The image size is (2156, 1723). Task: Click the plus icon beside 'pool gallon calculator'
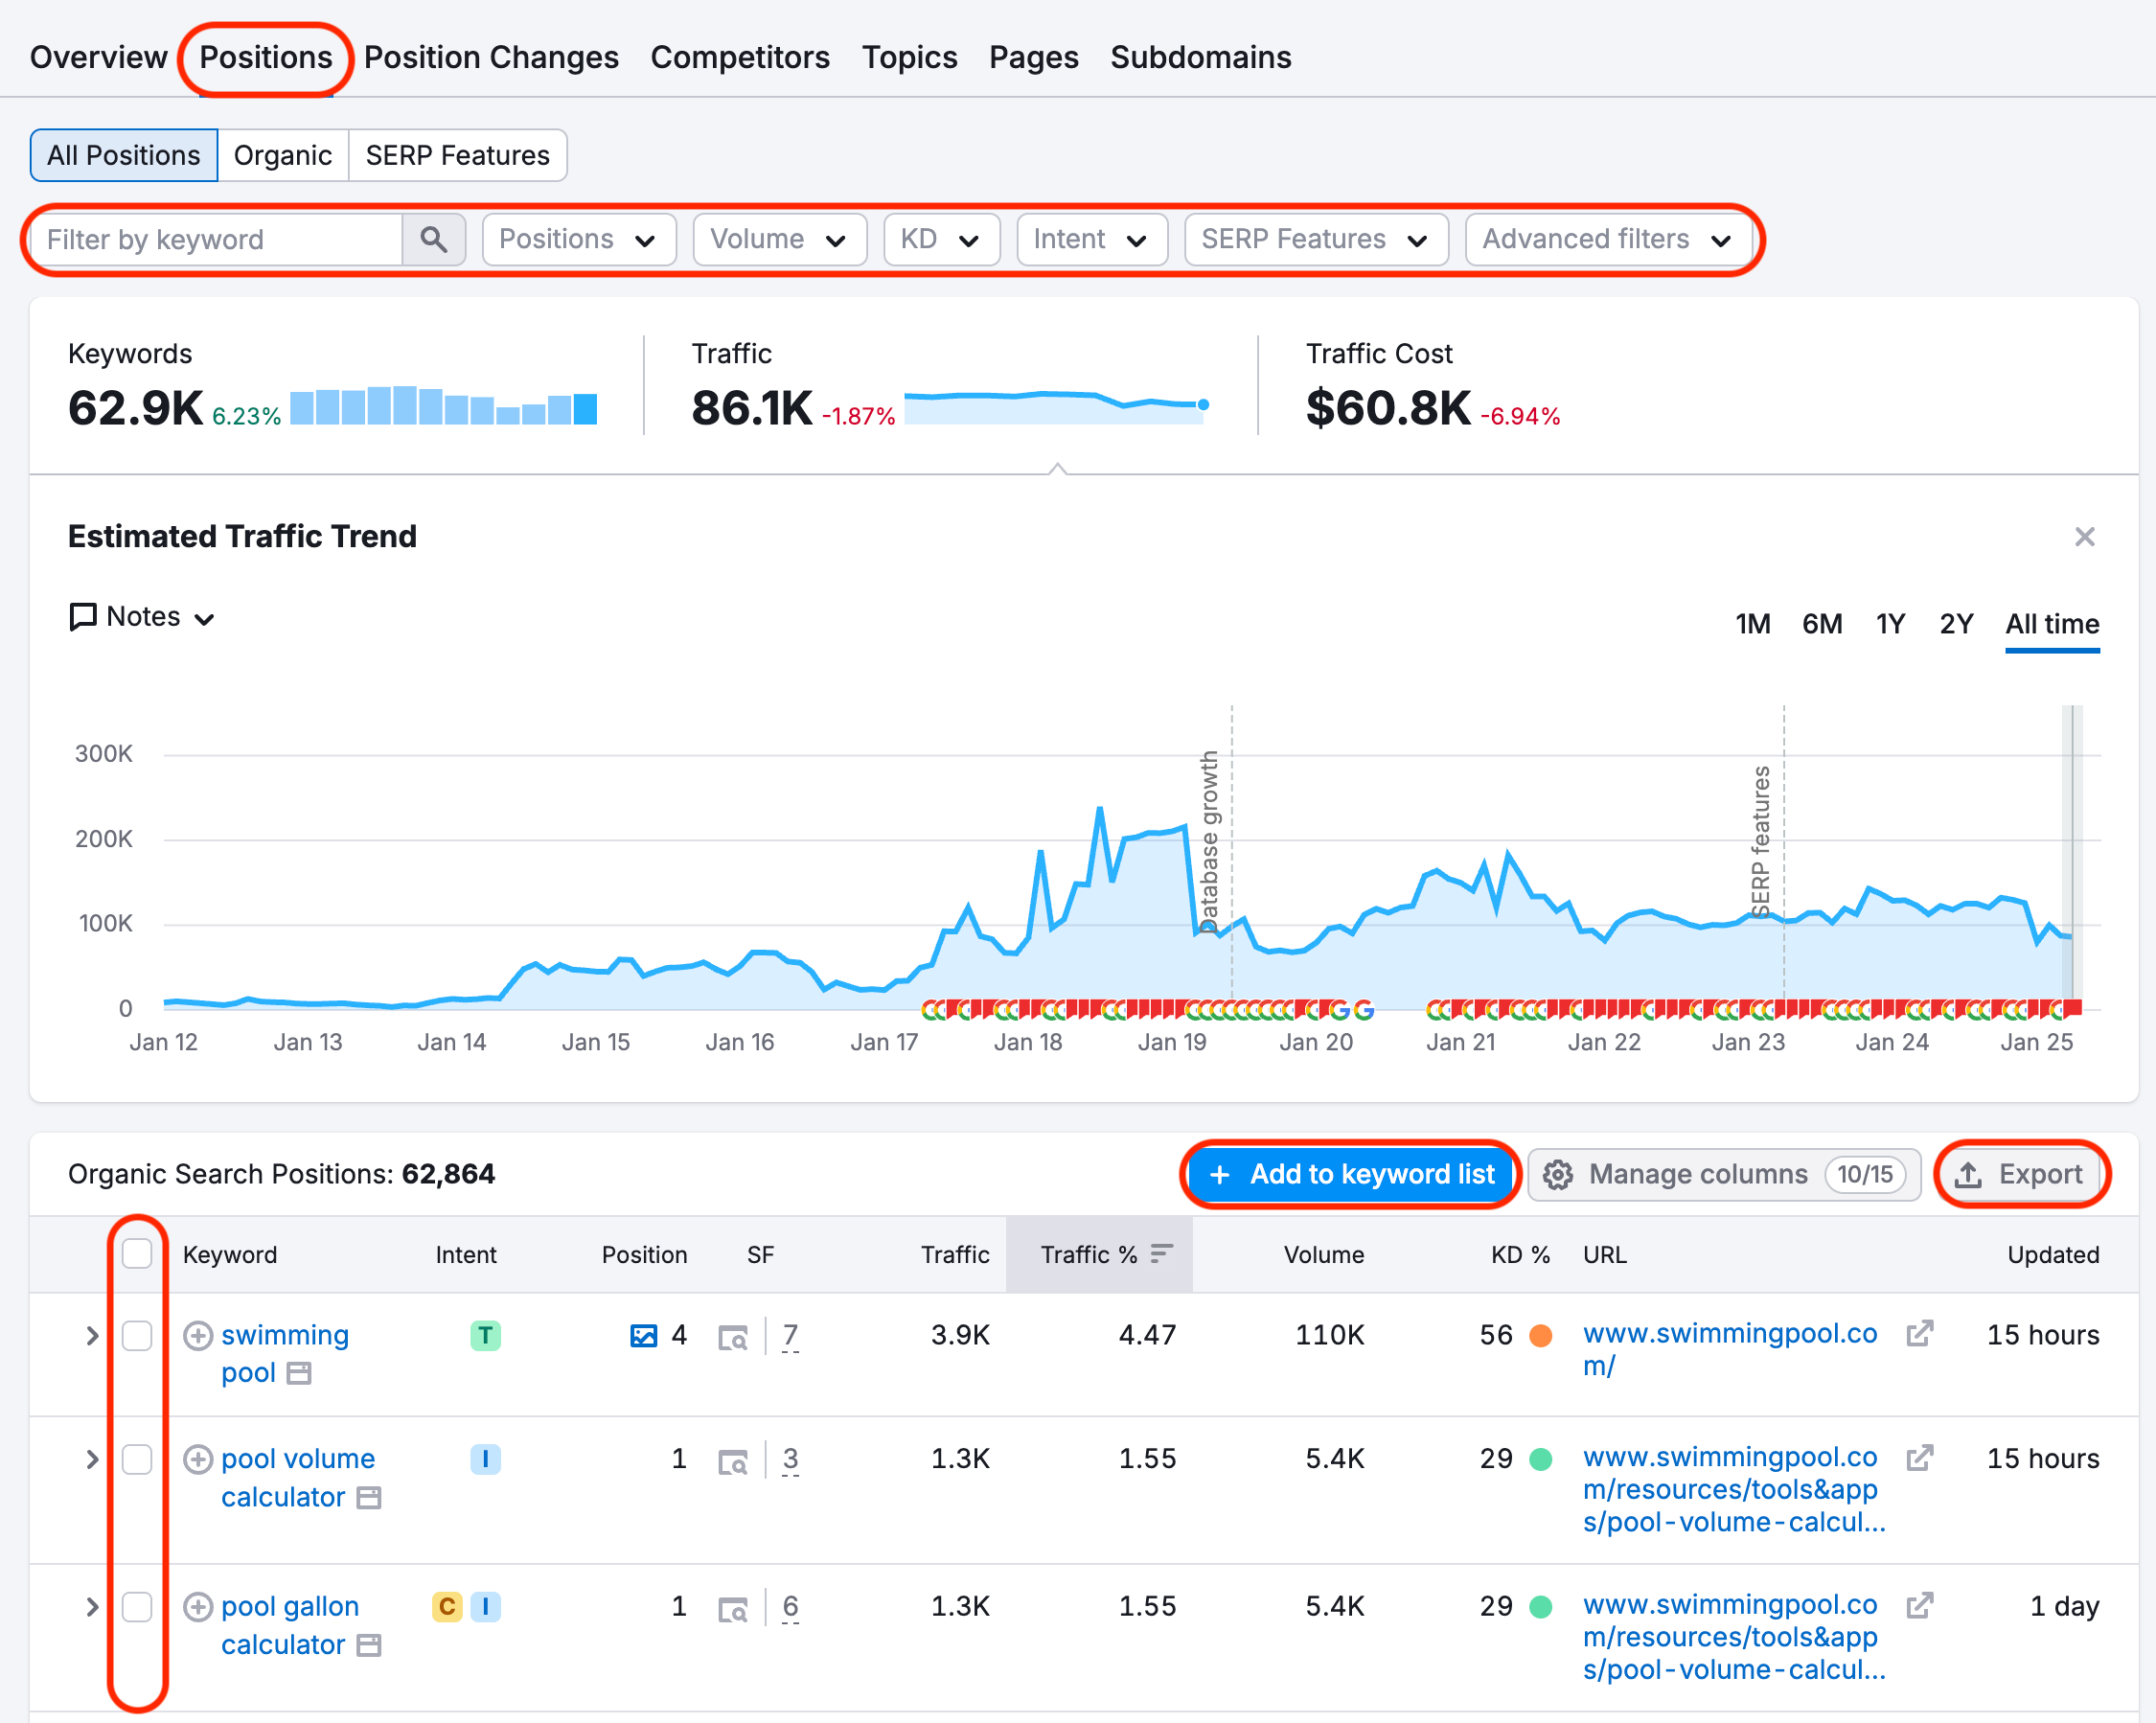tap(197, 1606)
